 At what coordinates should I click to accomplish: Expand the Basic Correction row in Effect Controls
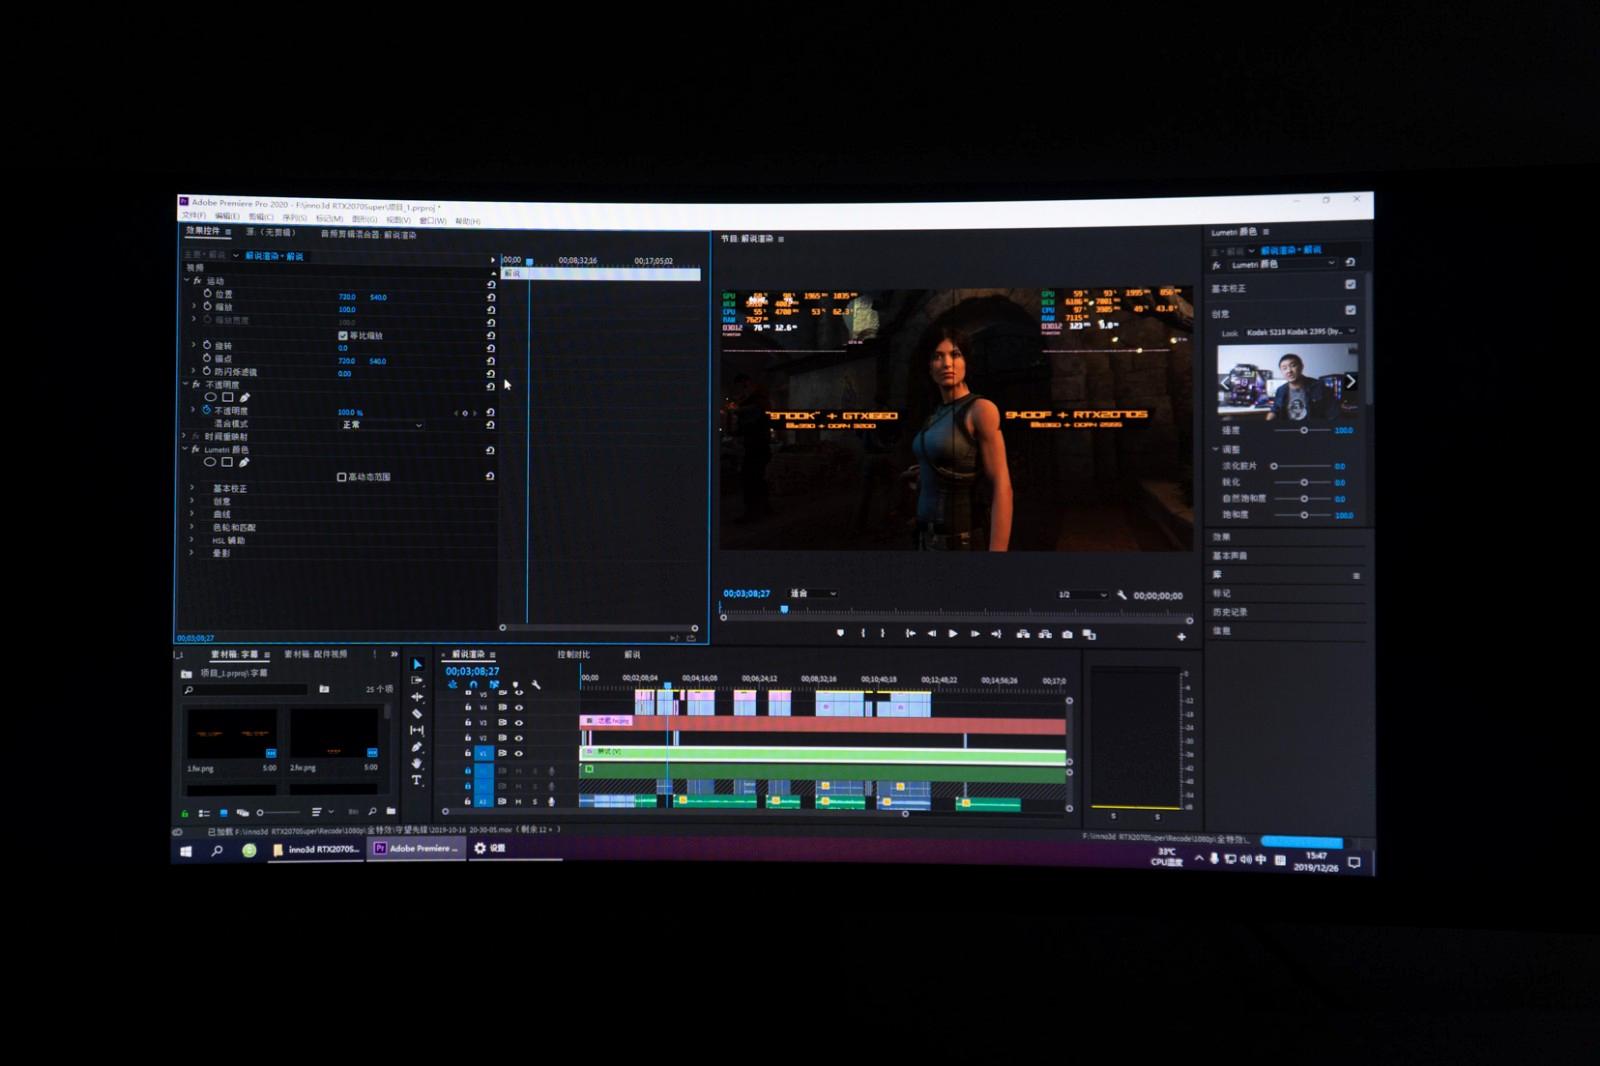(x=192, y=488)
